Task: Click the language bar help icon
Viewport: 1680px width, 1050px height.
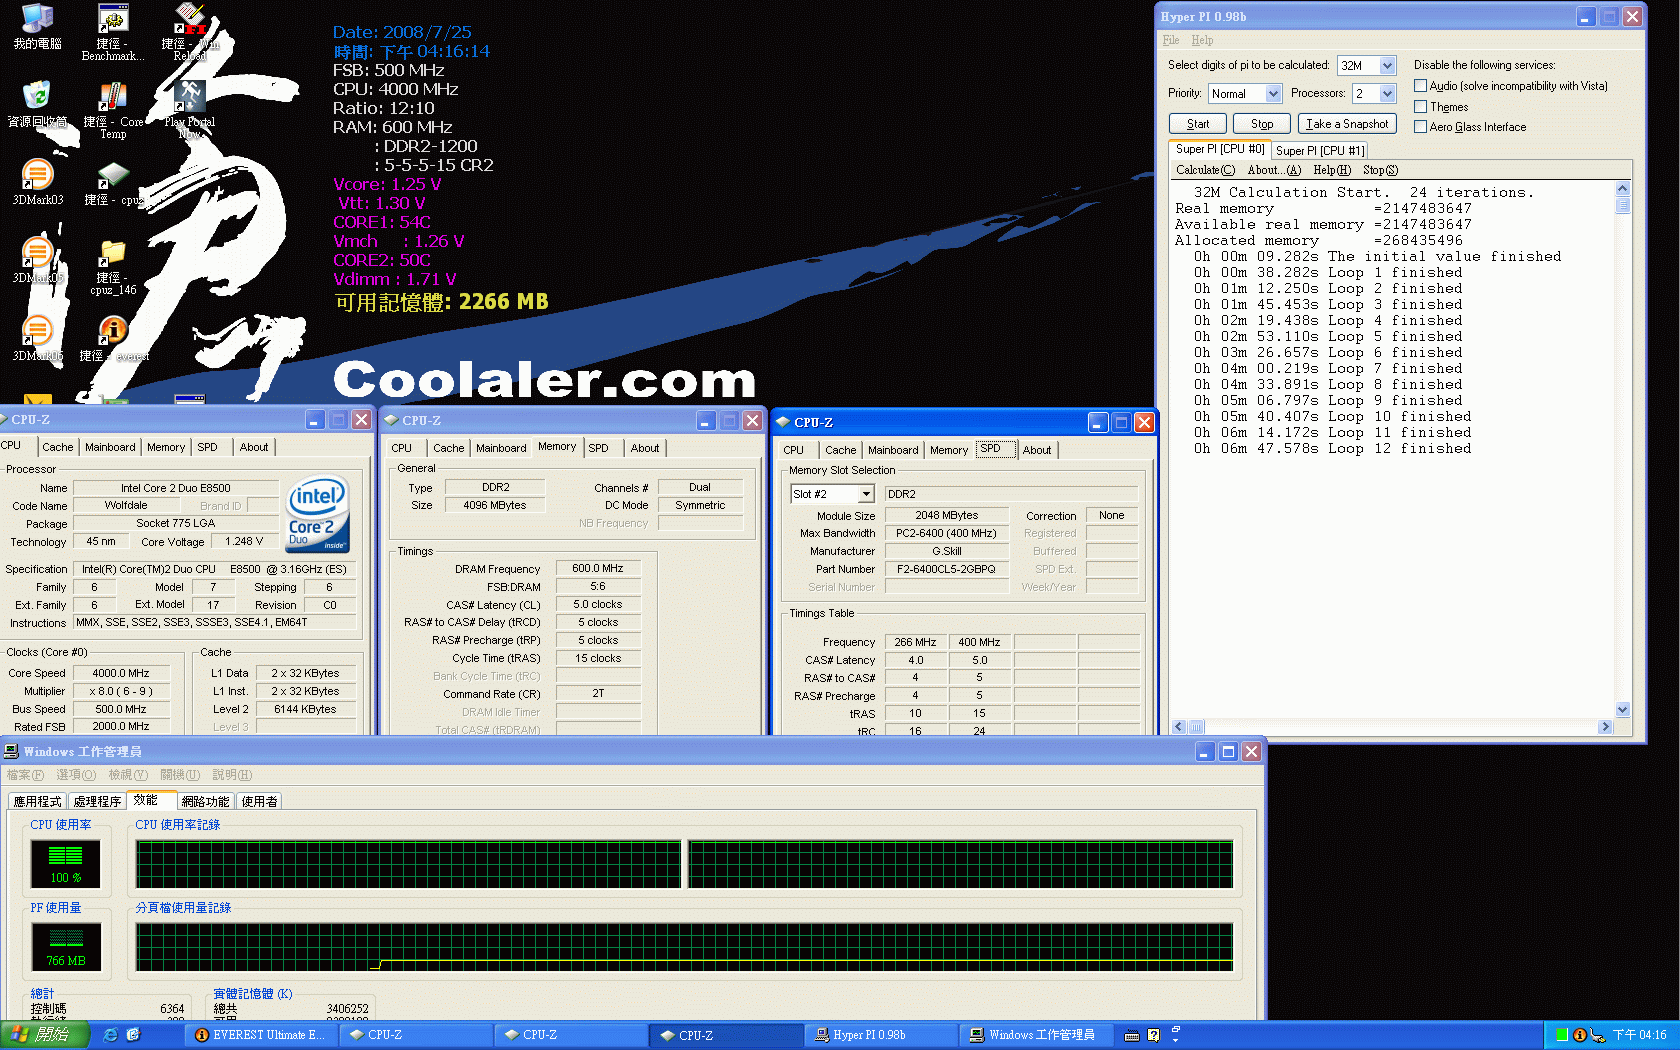Action: pyautogui.click(x=1154, y=1035)
